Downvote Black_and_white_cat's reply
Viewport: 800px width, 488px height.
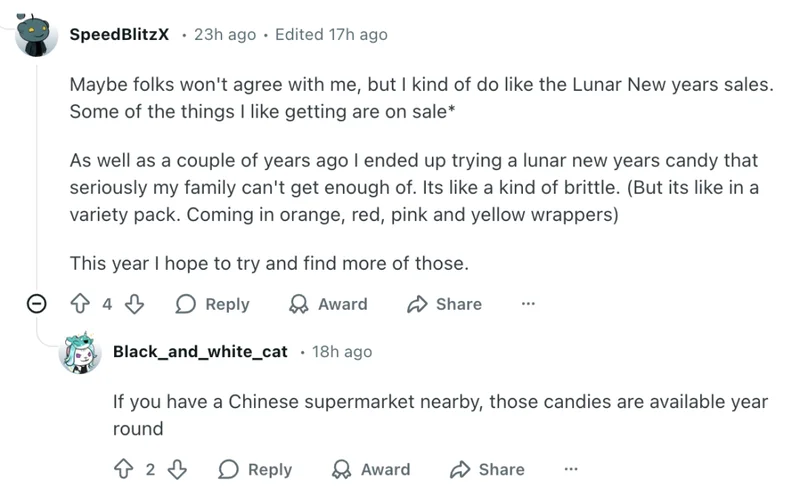(177, 468)
